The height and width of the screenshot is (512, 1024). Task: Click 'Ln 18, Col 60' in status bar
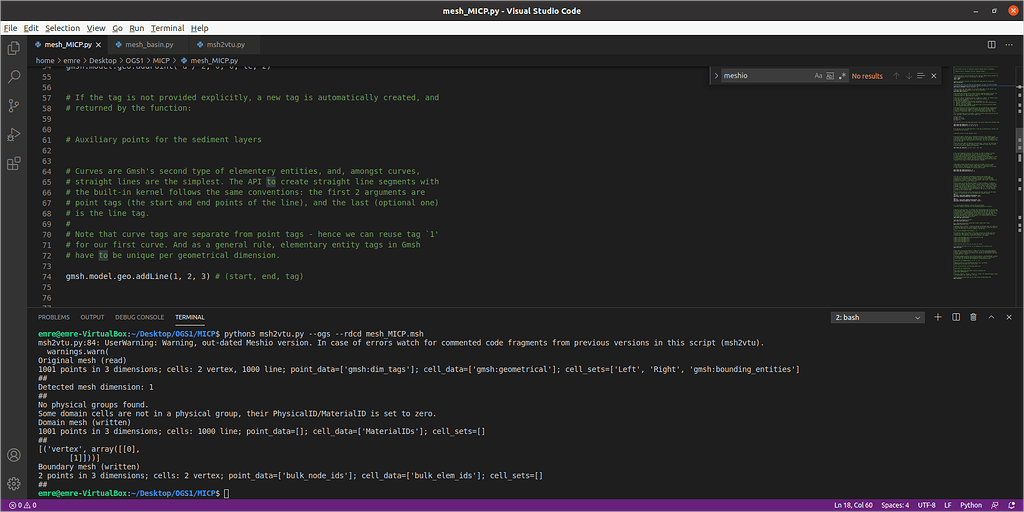tap(855, 505)
